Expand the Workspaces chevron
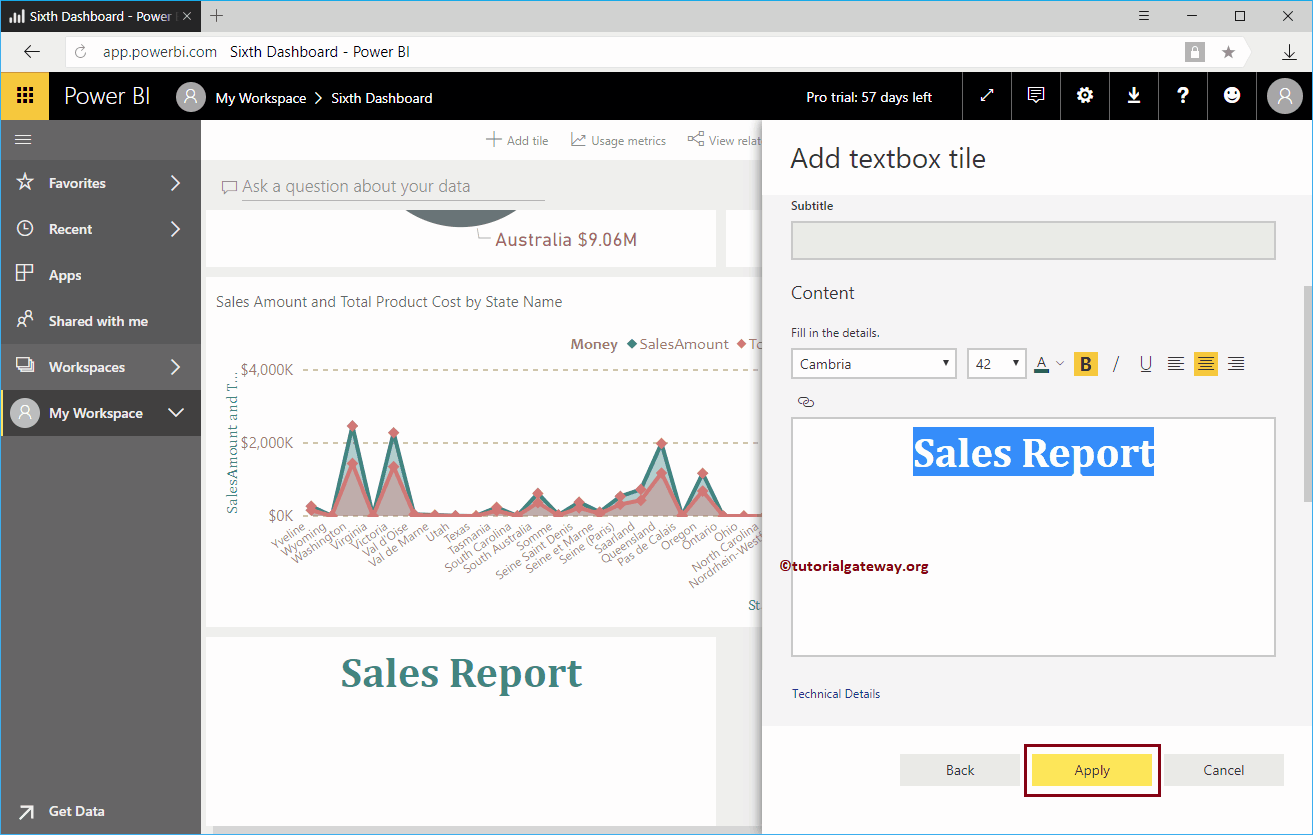Screen dimensions: 1313x835 pyautogui.click(x=176, y=367)
